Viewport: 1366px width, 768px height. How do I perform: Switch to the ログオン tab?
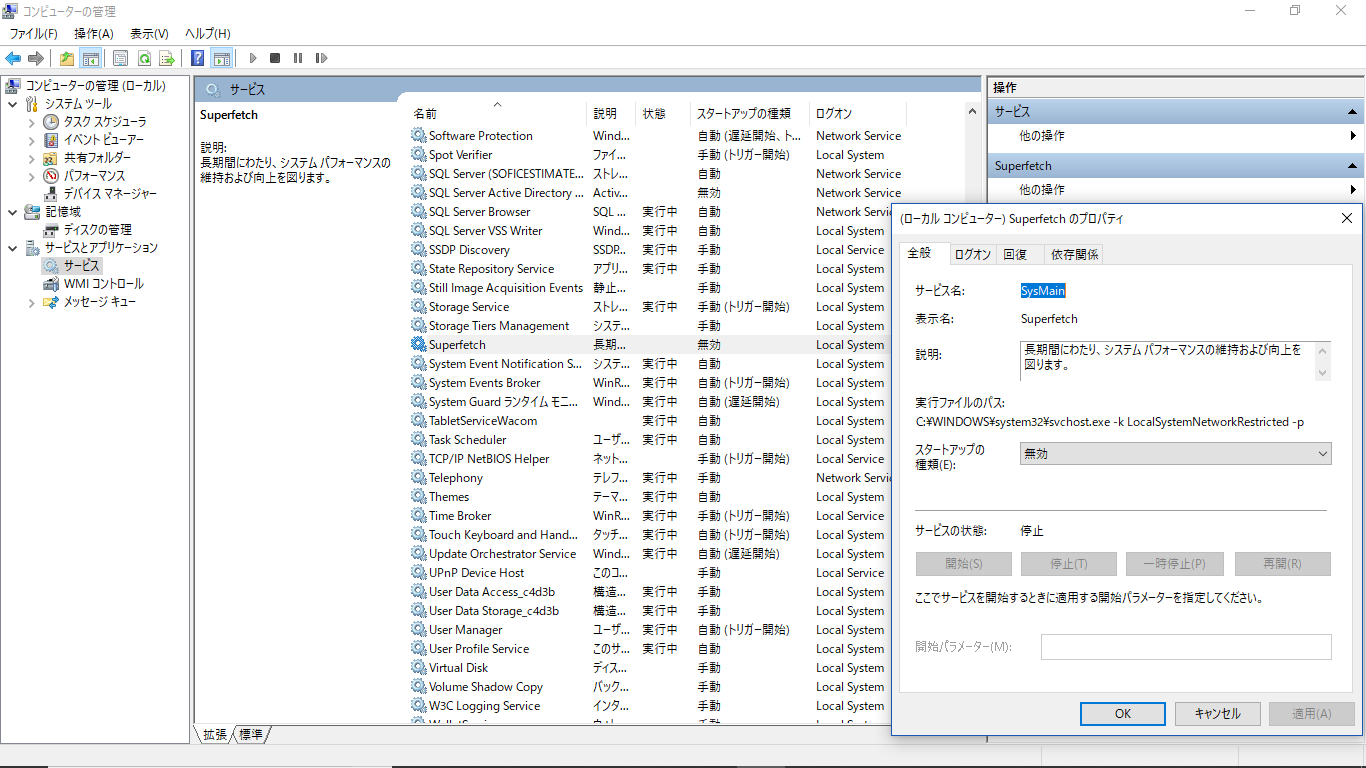point(972,254)
